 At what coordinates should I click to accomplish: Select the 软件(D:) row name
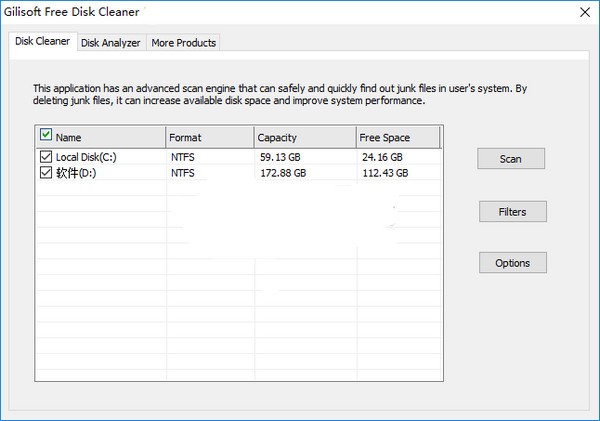pyautogui.click(x=76, y=173)
